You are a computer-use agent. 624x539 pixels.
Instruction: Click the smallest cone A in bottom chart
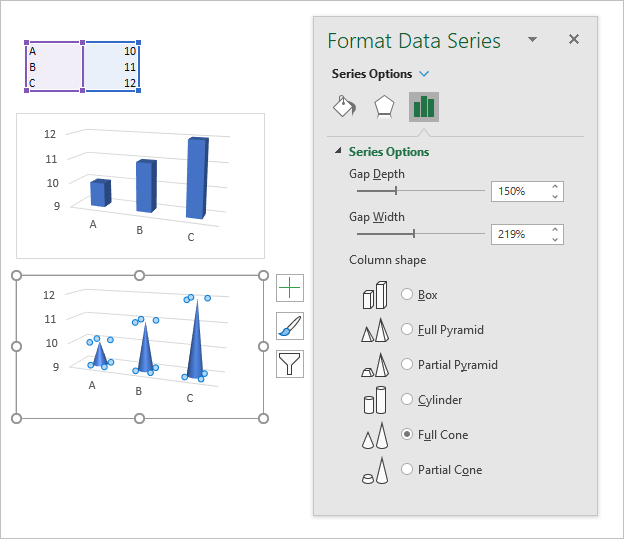pos(99,354)
